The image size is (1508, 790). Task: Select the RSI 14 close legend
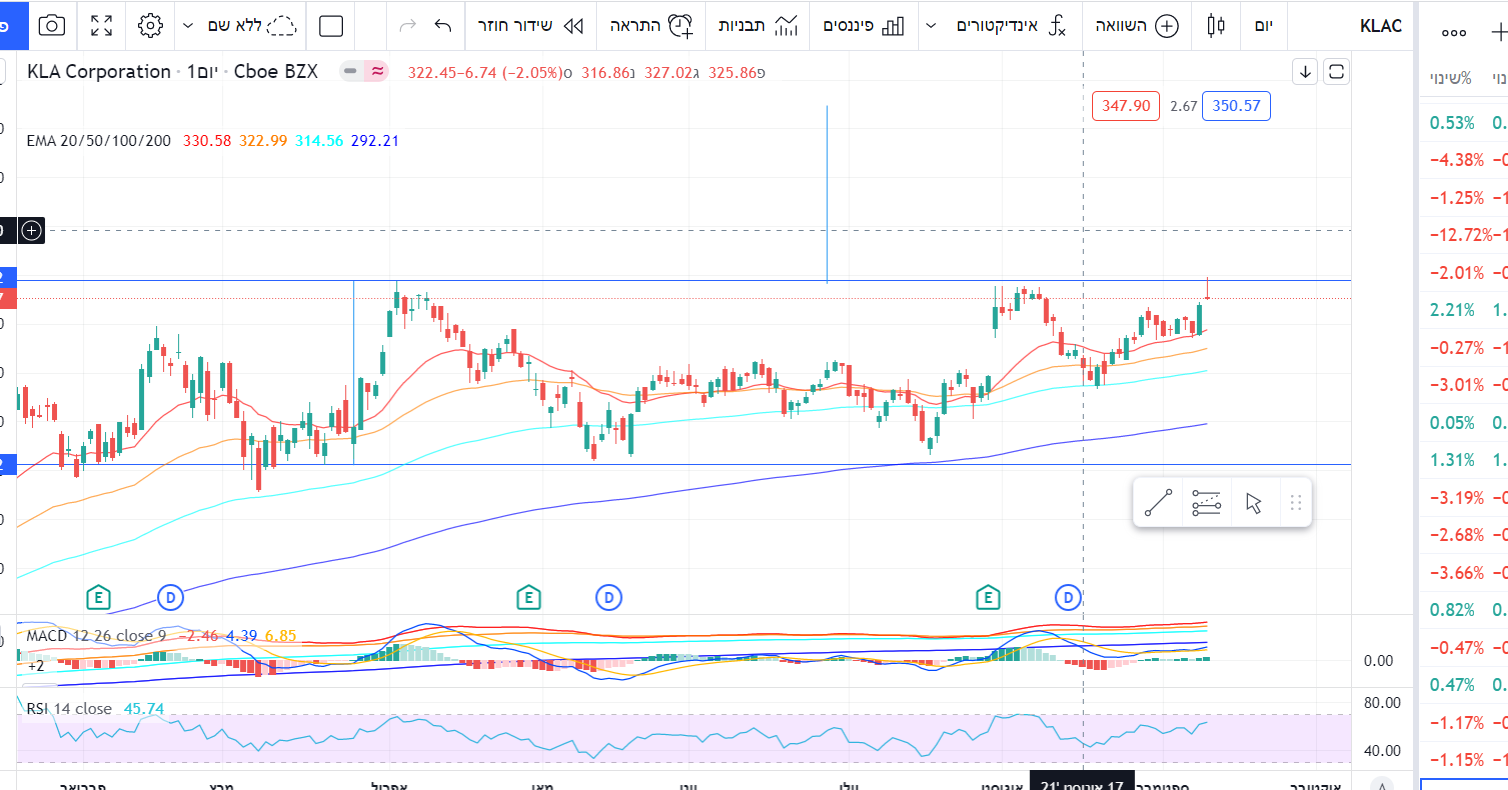pos(69,708)
